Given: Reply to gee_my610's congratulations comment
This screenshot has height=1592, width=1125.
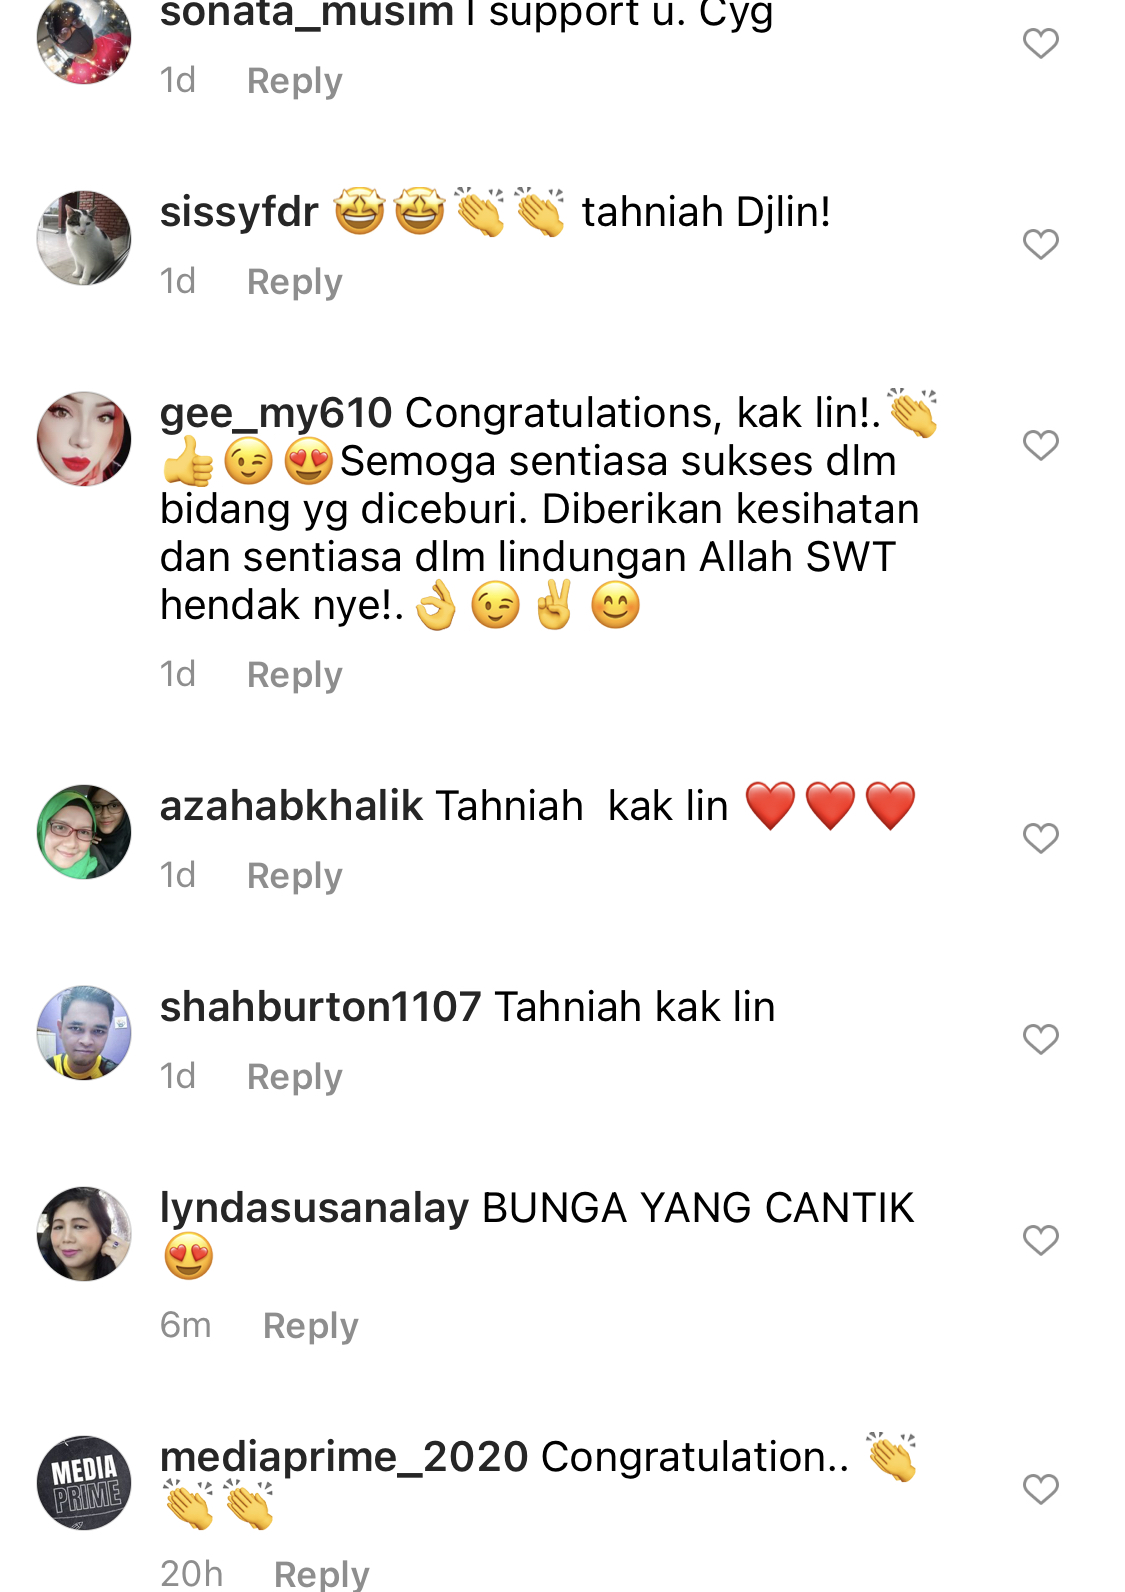Looking at the screenshot, I should [x=294, y=675].
